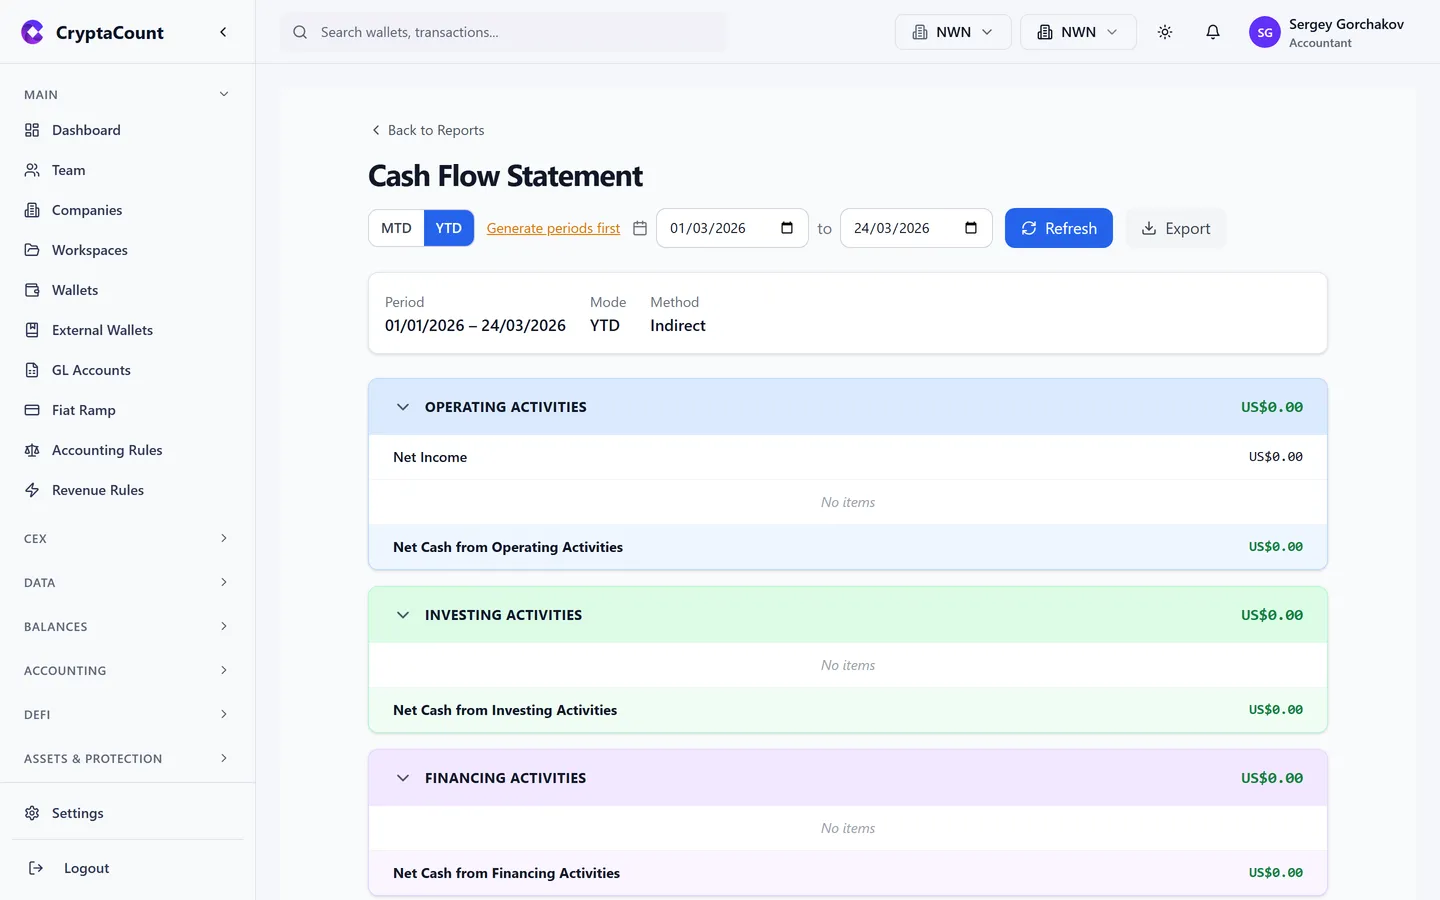The width and height of the screenshot is (1440, 900).
Task: Click the External Wallets icon
Action: click(x=32, y=330)
